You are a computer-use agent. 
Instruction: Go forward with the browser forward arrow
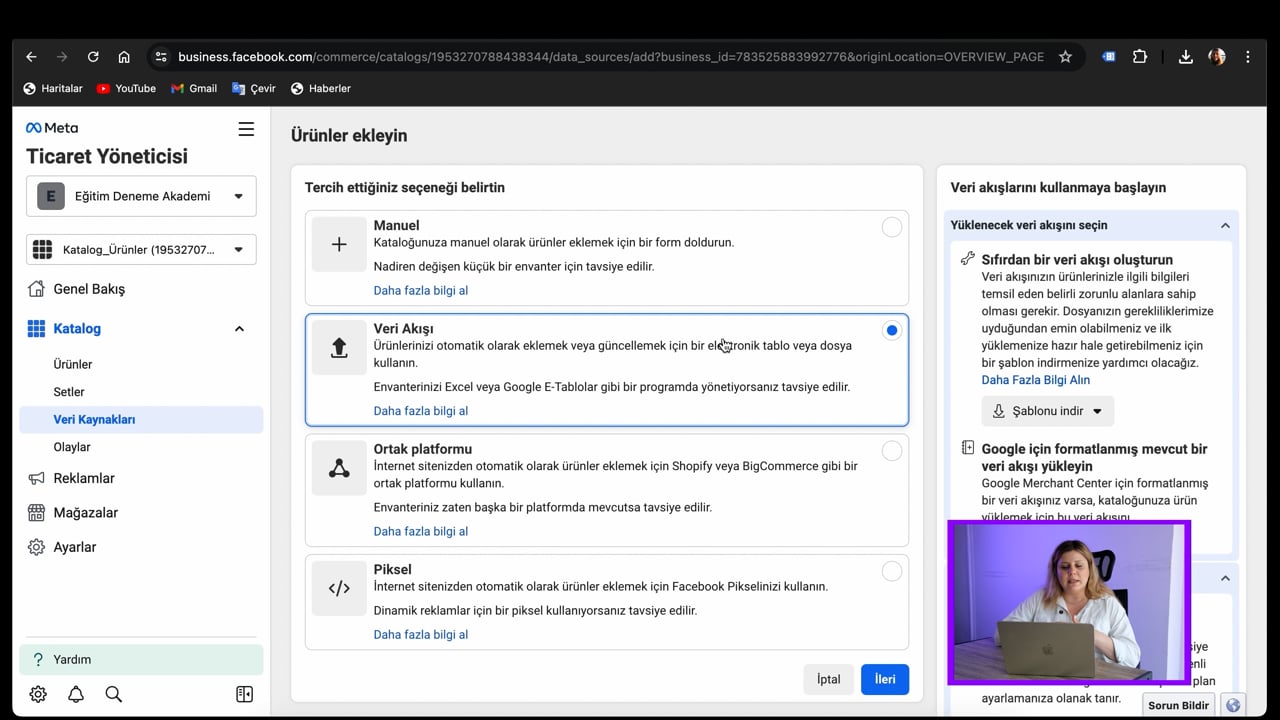[x=62, y=57]
